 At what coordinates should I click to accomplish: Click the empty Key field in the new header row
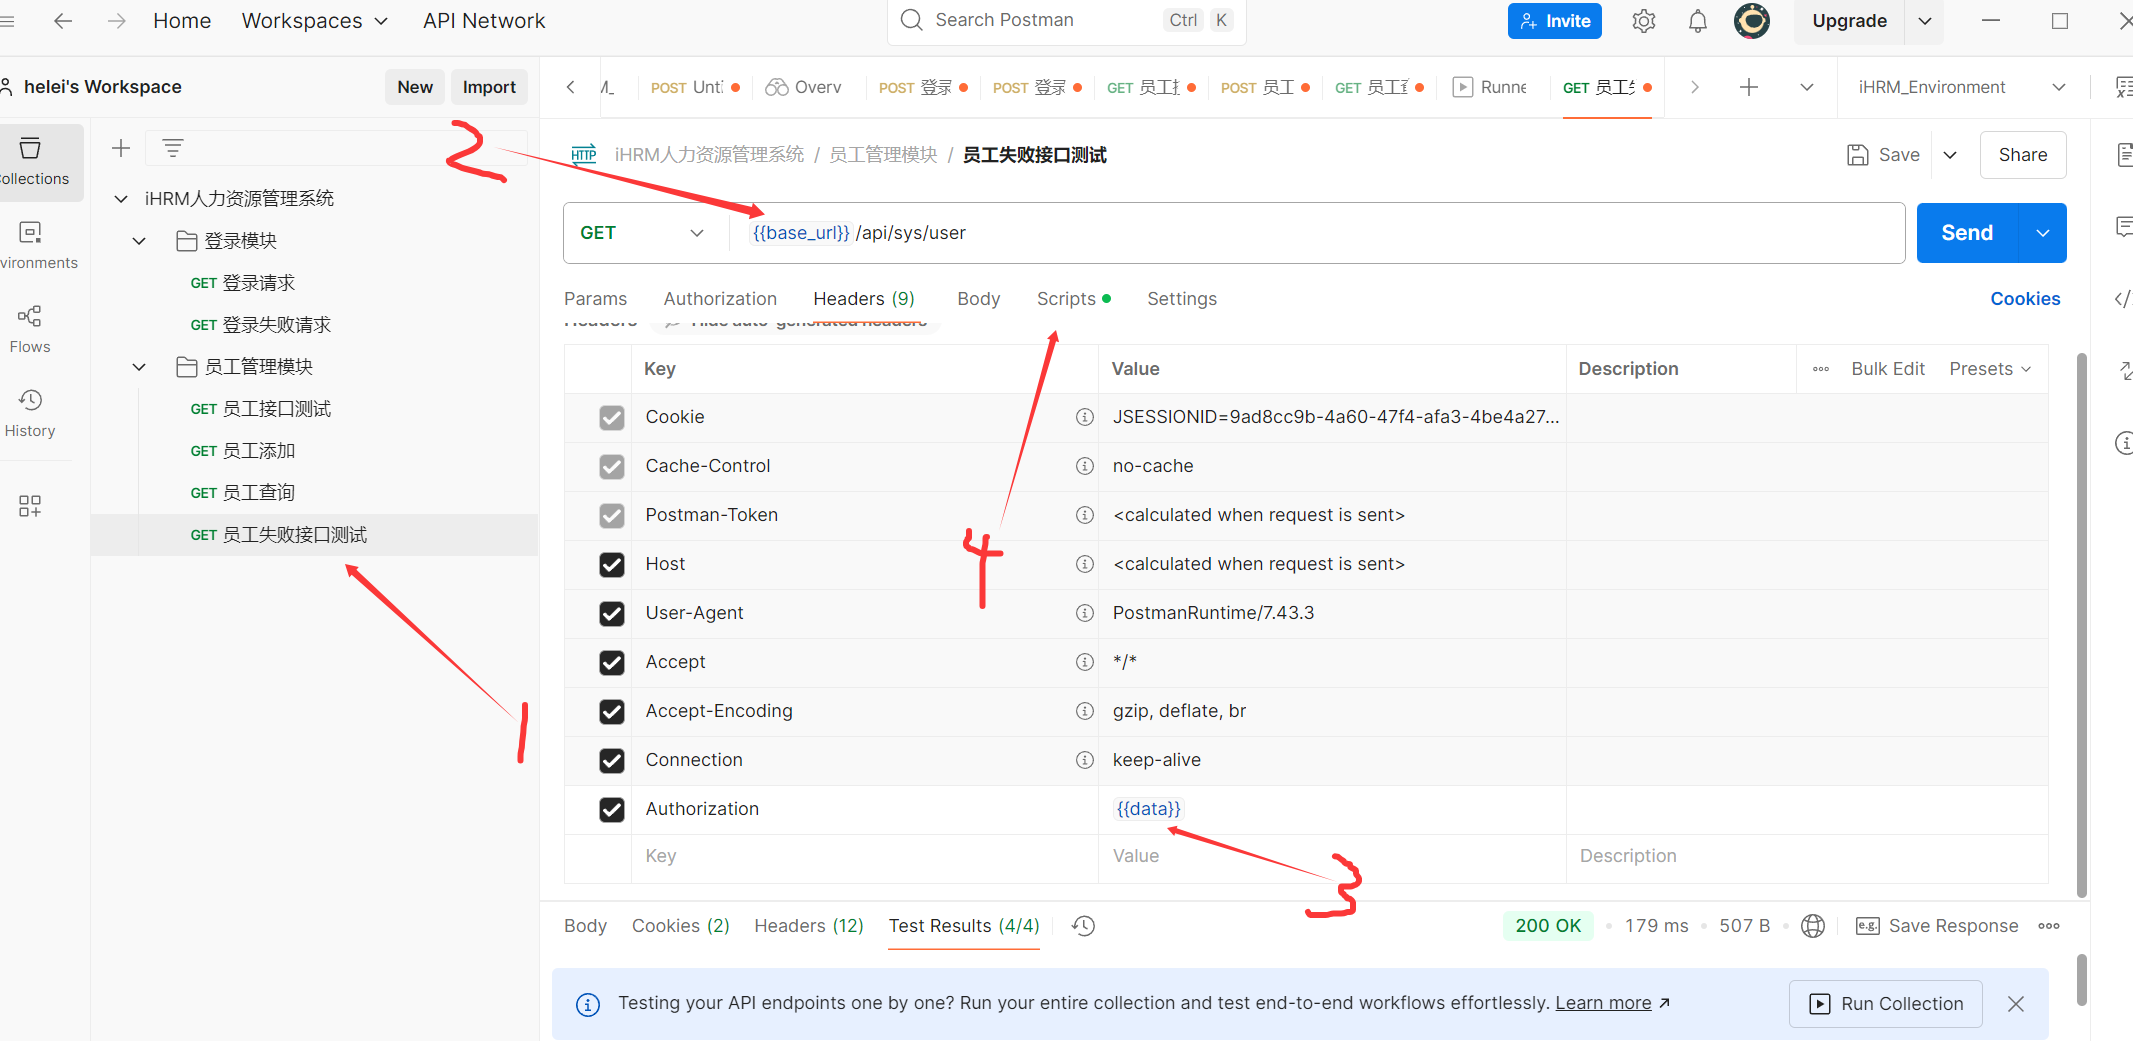pyautogui.click(x=864, y=856)
